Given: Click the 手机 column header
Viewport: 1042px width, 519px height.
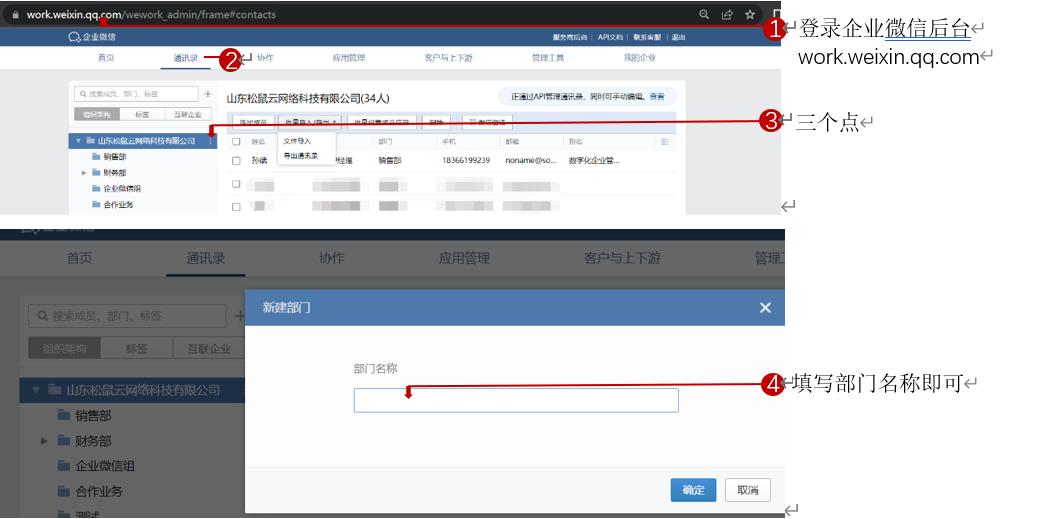Looking at the screenshot, I should [447, 142].
